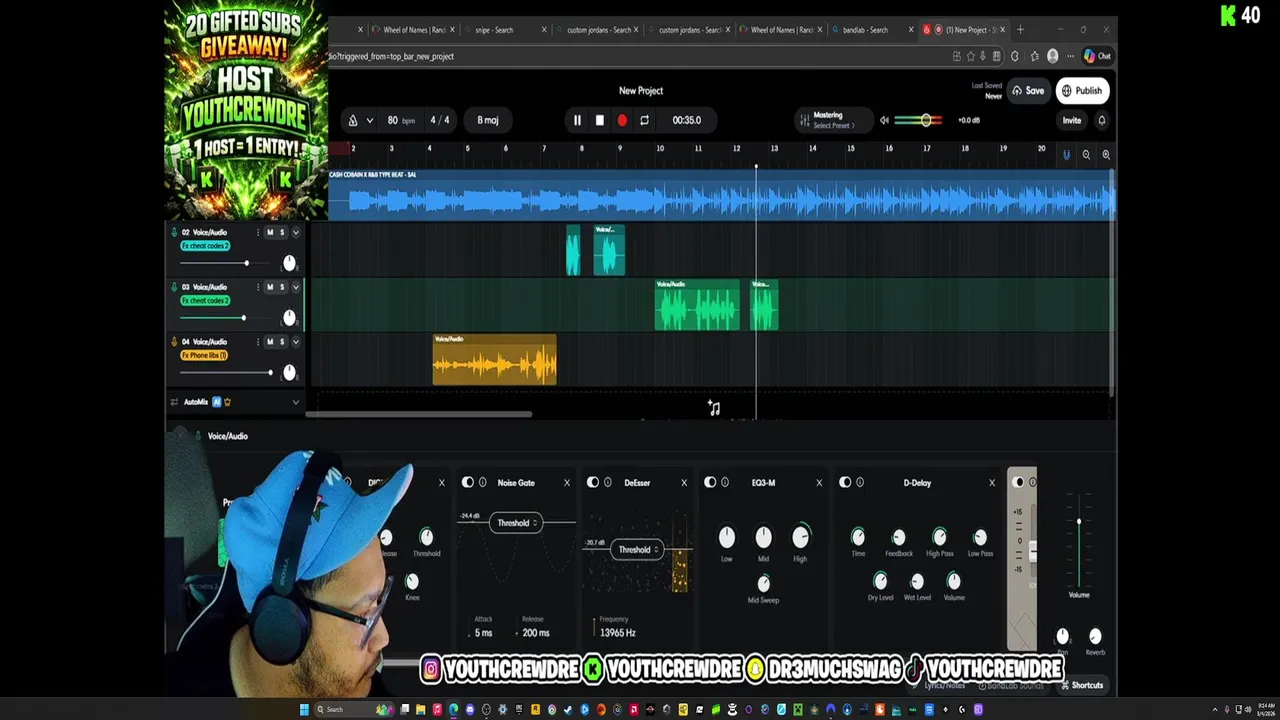Open notifications bell
The image size is (1280, 720).
[x=1101, y=120]
